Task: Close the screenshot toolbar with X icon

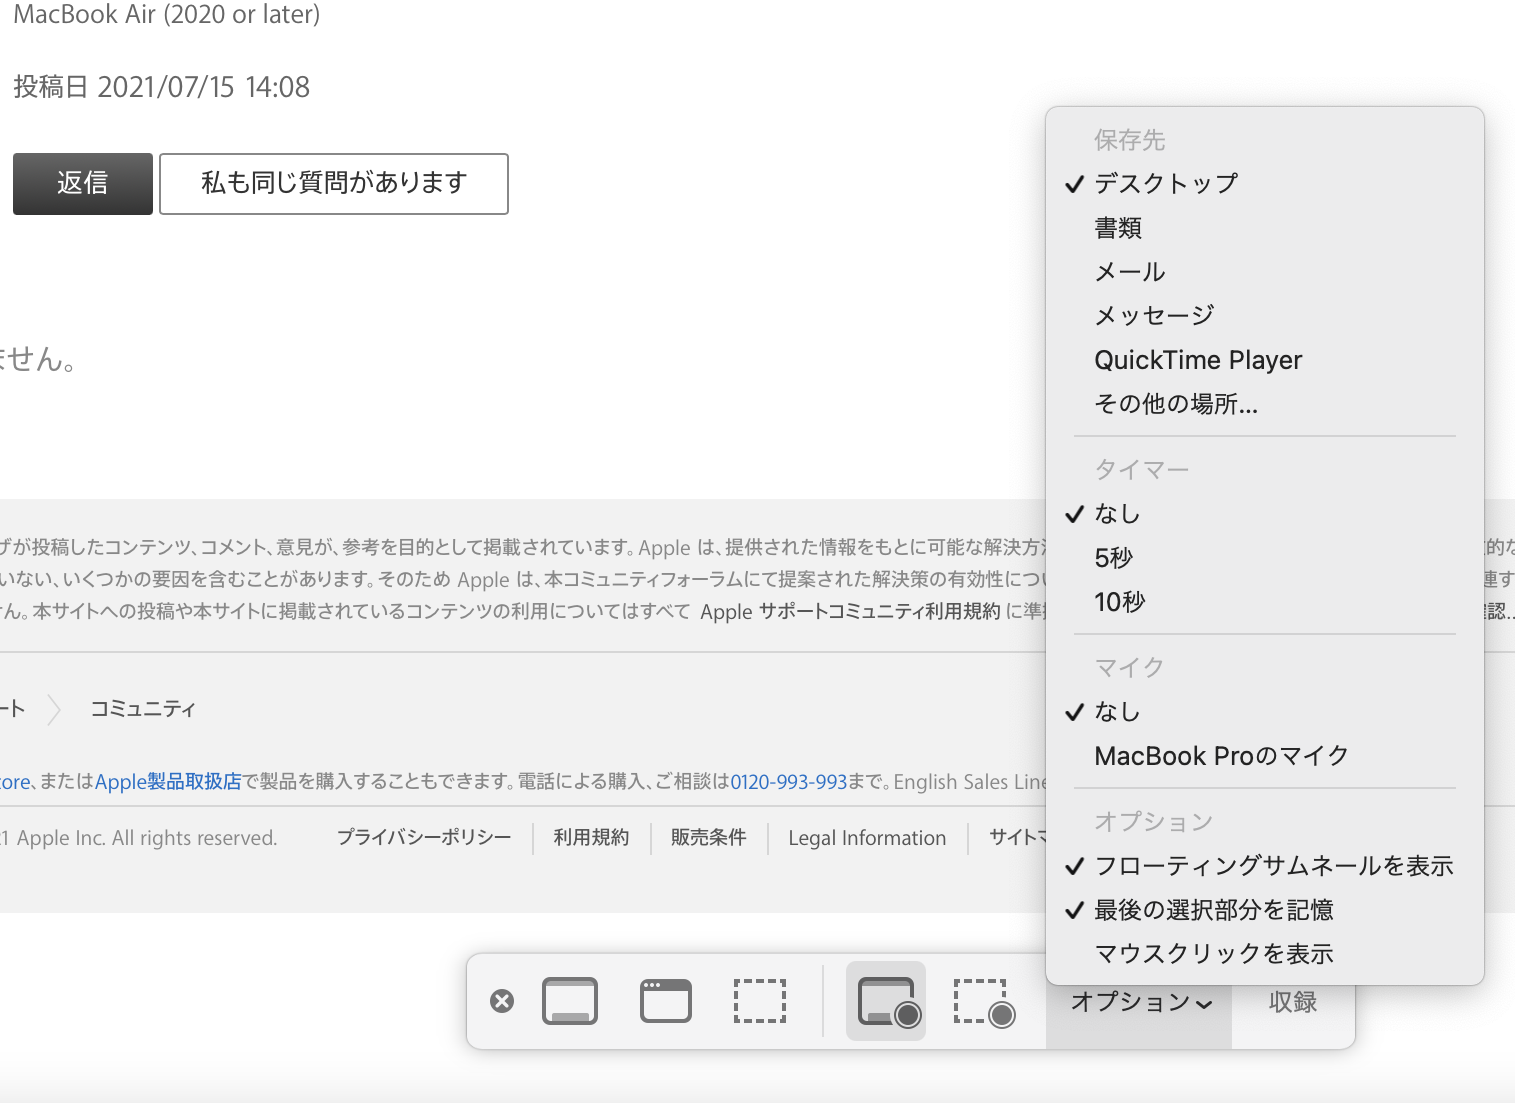Action: [502, 1001]
